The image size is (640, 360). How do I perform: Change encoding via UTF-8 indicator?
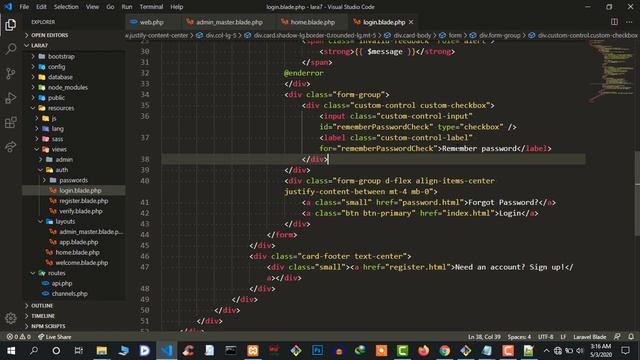click(x=546, y=337)
